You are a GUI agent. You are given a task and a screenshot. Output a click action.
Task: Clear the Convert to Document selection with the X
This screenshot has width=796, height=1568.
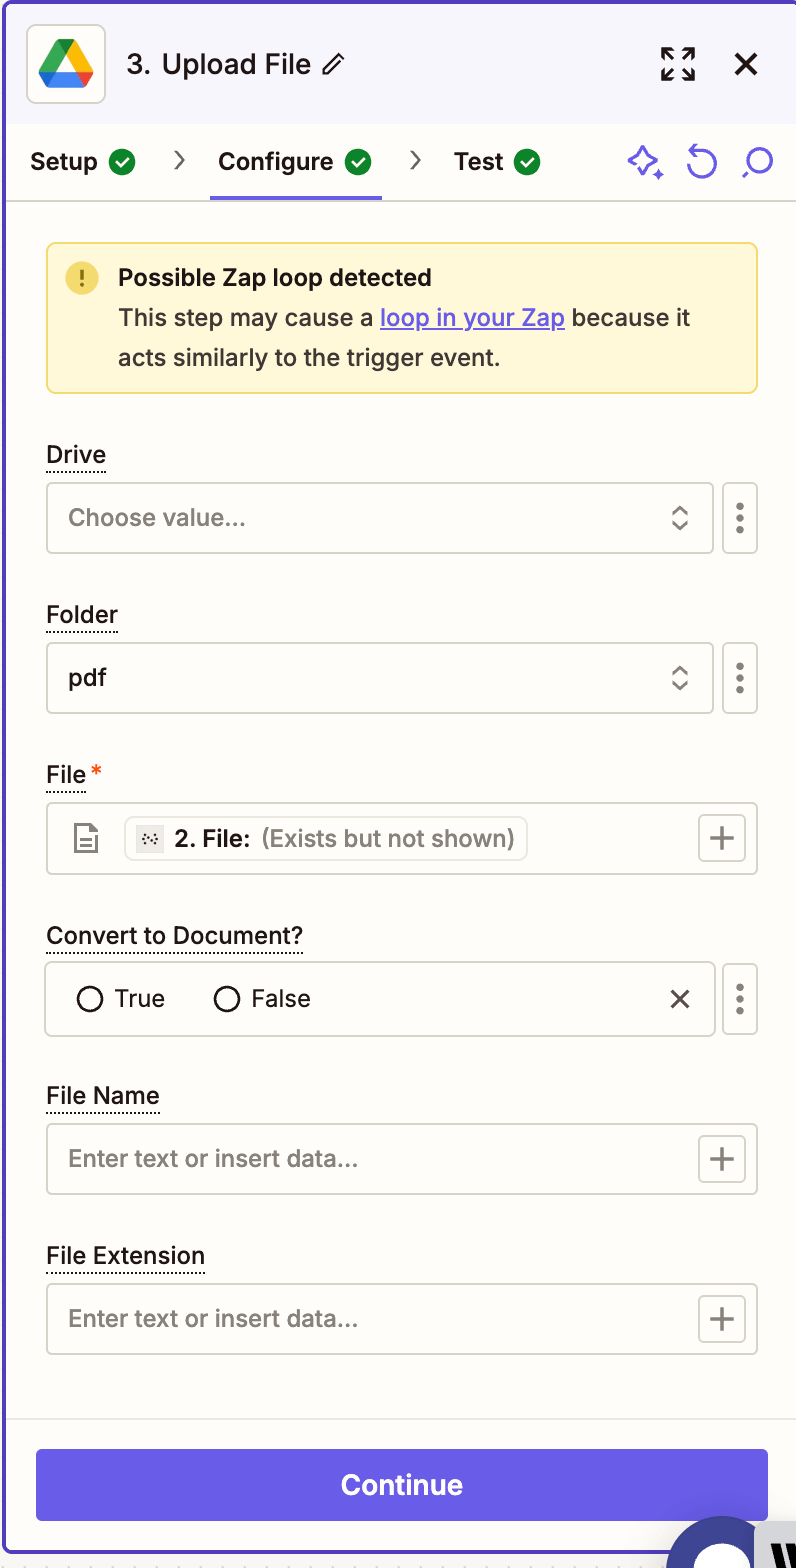679,998
